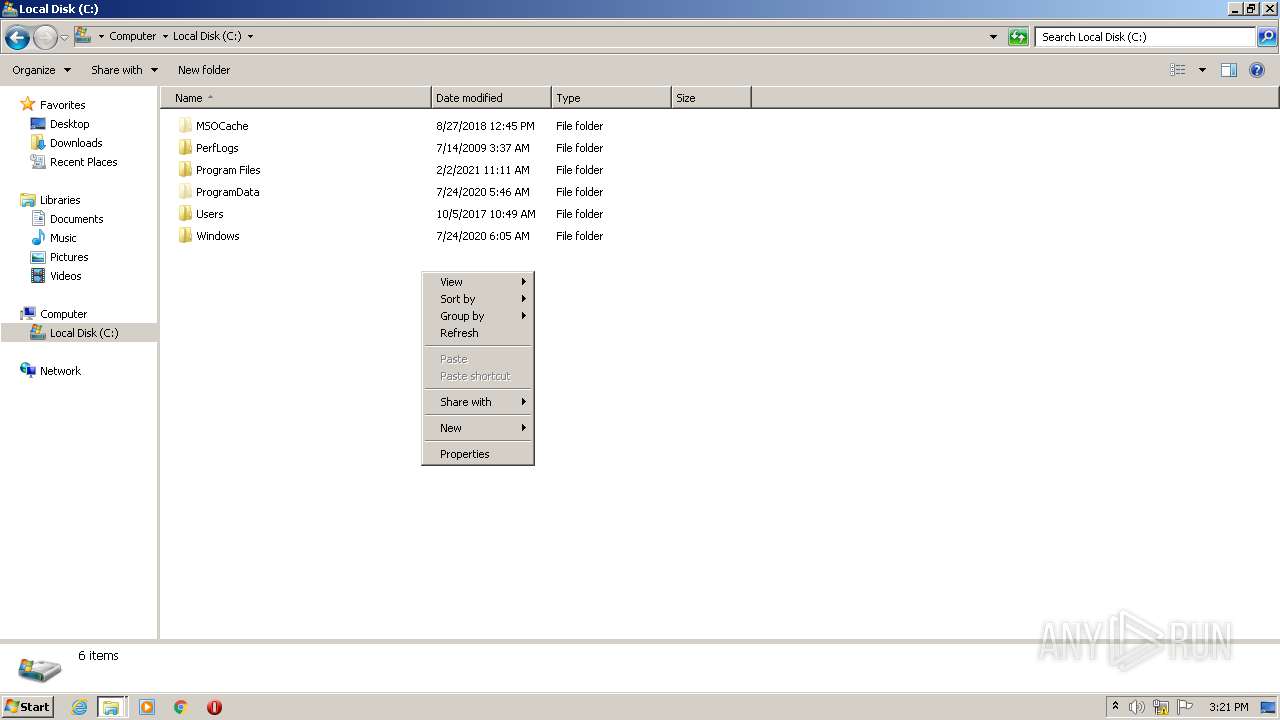Open the Music library
This screenshot has height=720, width=1280.
click(63, 238)
